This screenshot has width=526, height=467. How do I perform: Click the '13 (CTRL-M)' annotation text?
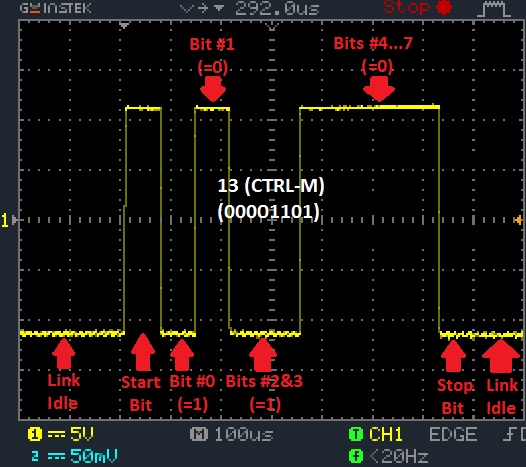[271, 186]
